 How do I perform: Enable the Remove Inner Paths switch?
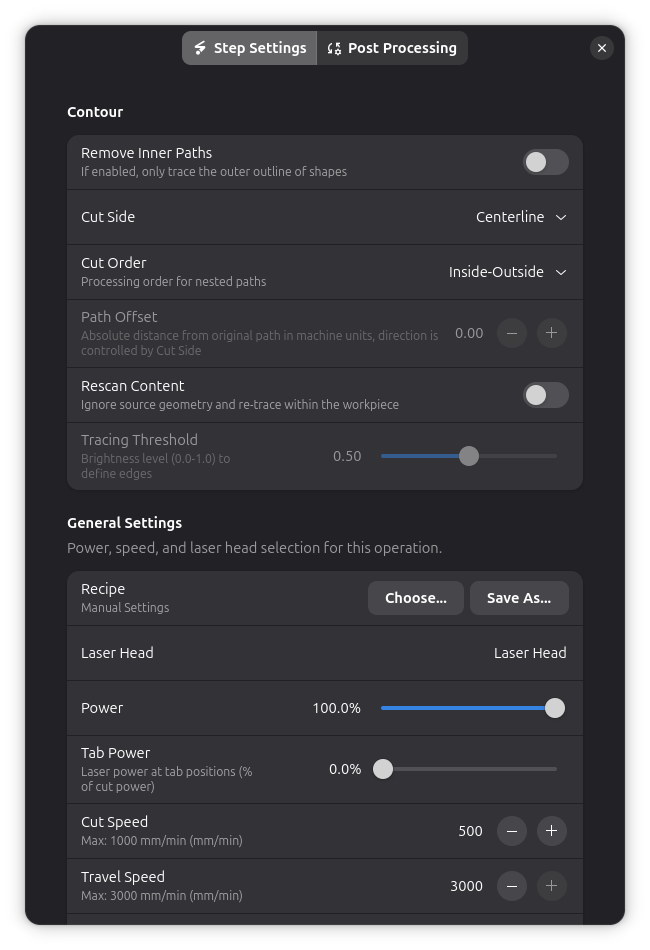(x=545, y=162)
